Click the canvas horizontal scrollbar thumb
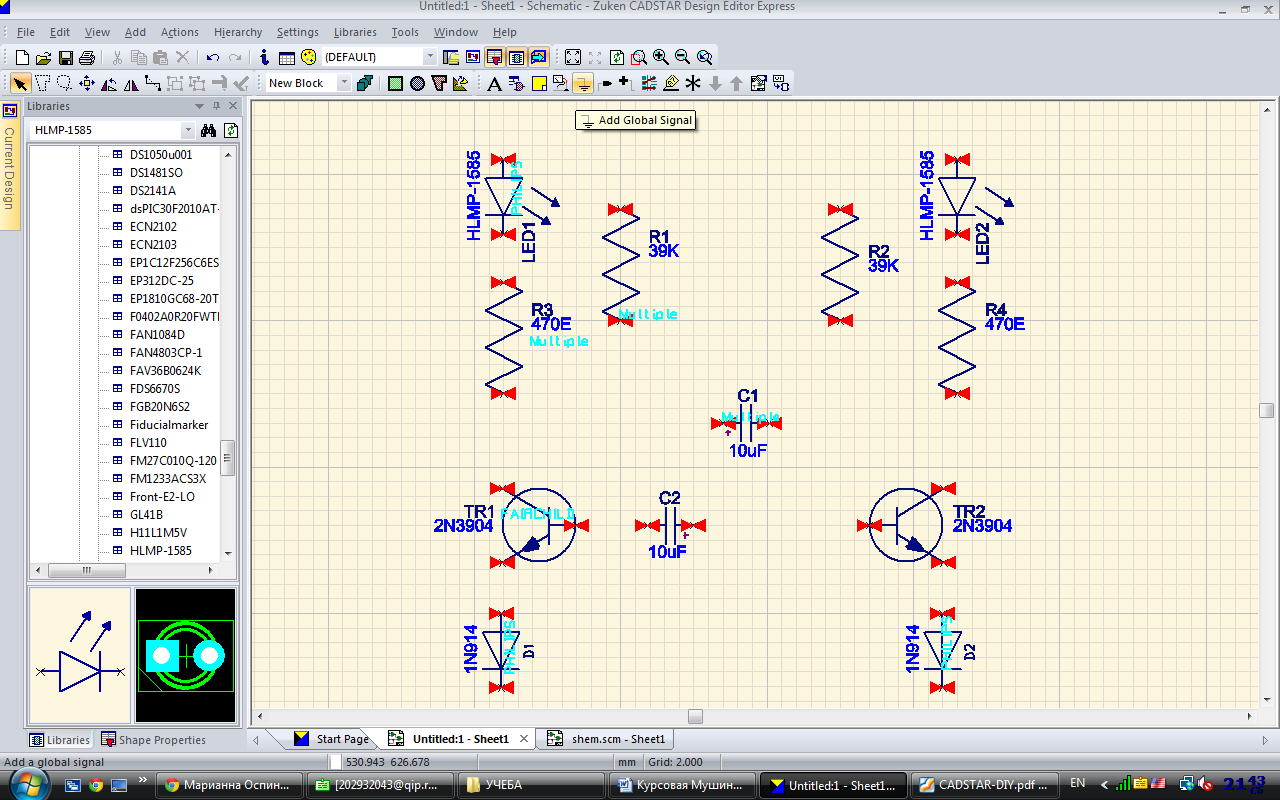The width and height of the screenshot is (1280, 800). (x=695, y=717)
